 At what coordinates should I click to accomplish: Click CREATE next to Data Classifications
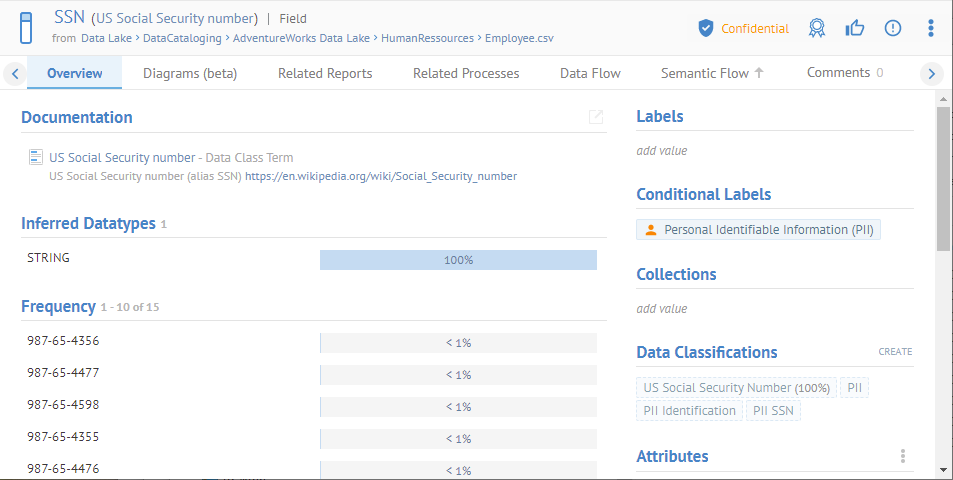(x=895, y=352)
